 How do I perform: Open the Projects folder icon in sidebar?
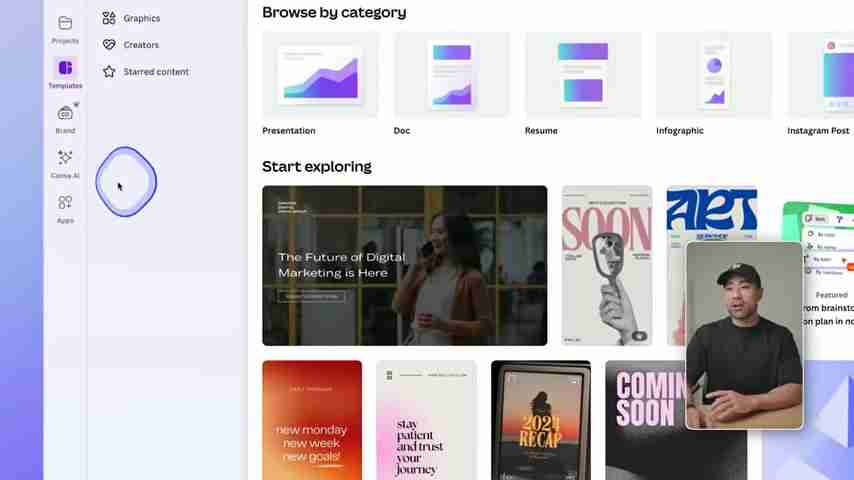(x=65, y=23)
